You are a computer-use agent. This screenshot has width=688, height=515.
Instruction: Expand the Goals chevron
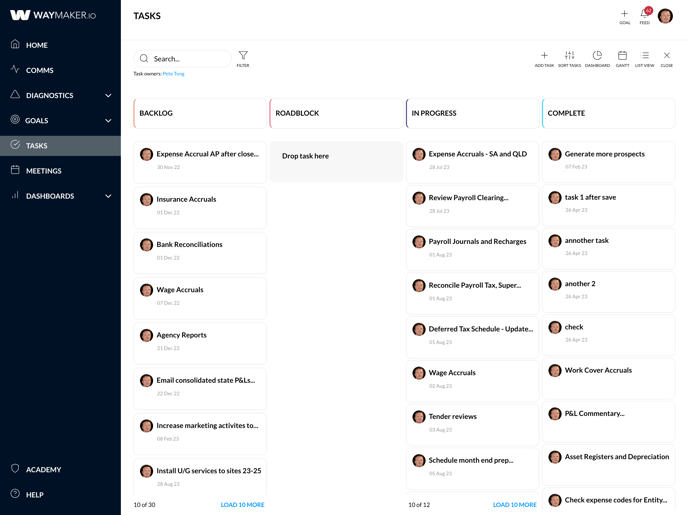pyautogui.click(x=108, y=121)
